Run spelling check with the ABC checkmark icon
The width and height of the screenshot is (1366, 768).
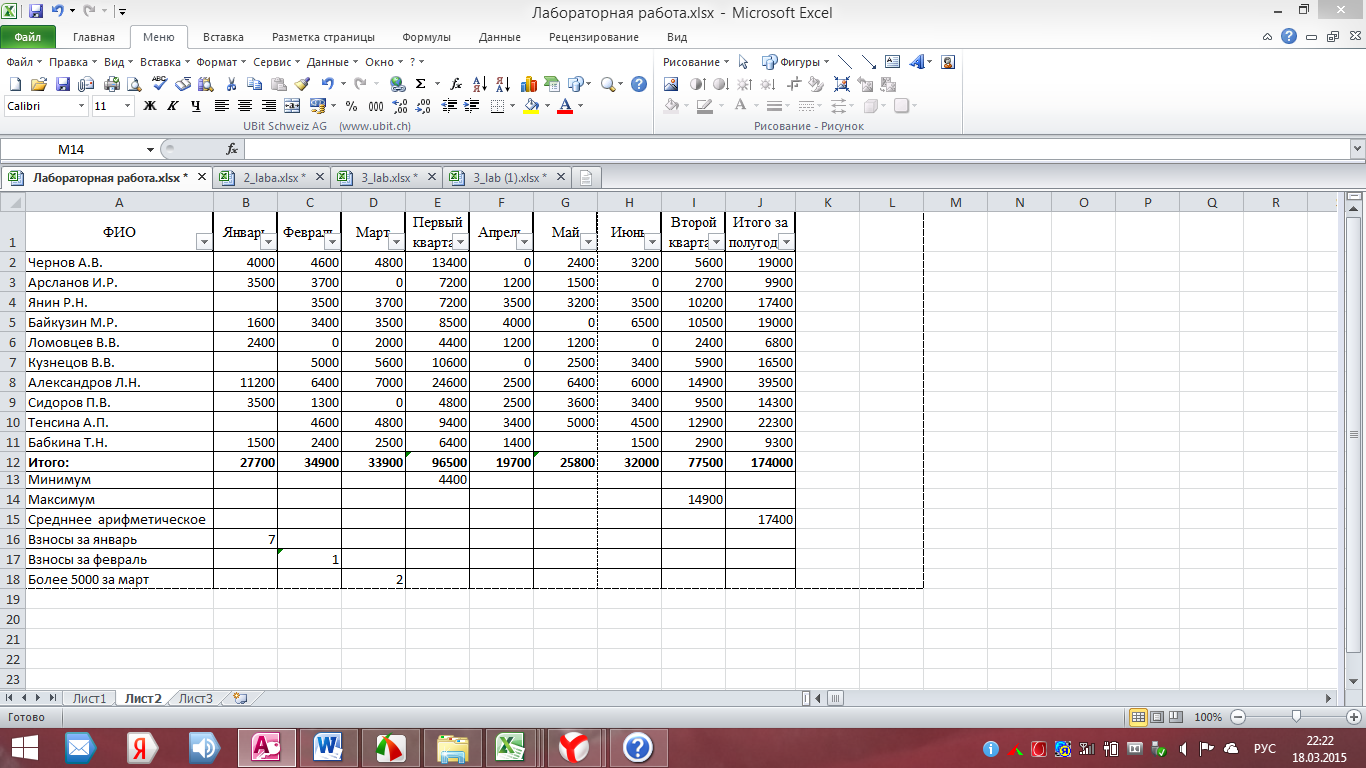pyautogui.click(x=159, y=84)
